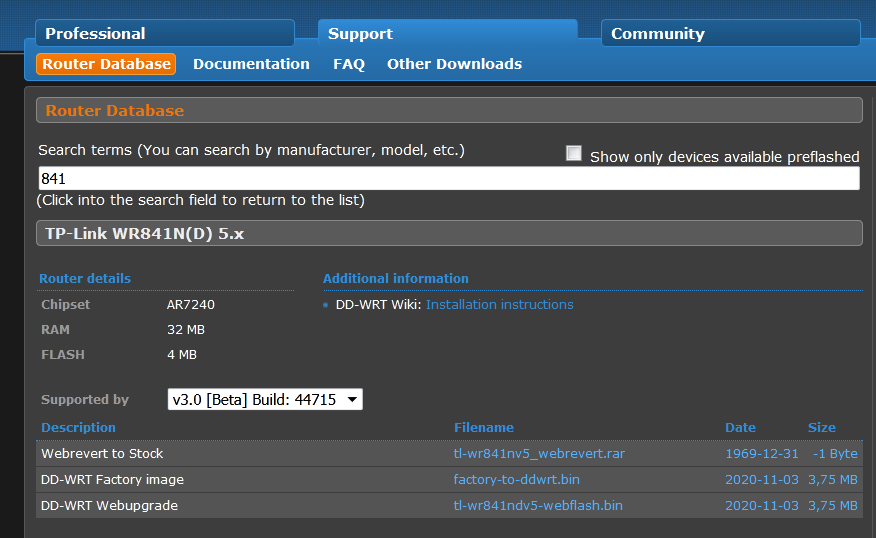The image size is (876, 538).
Task: Open the Professional tab
Action: [164, 34]
